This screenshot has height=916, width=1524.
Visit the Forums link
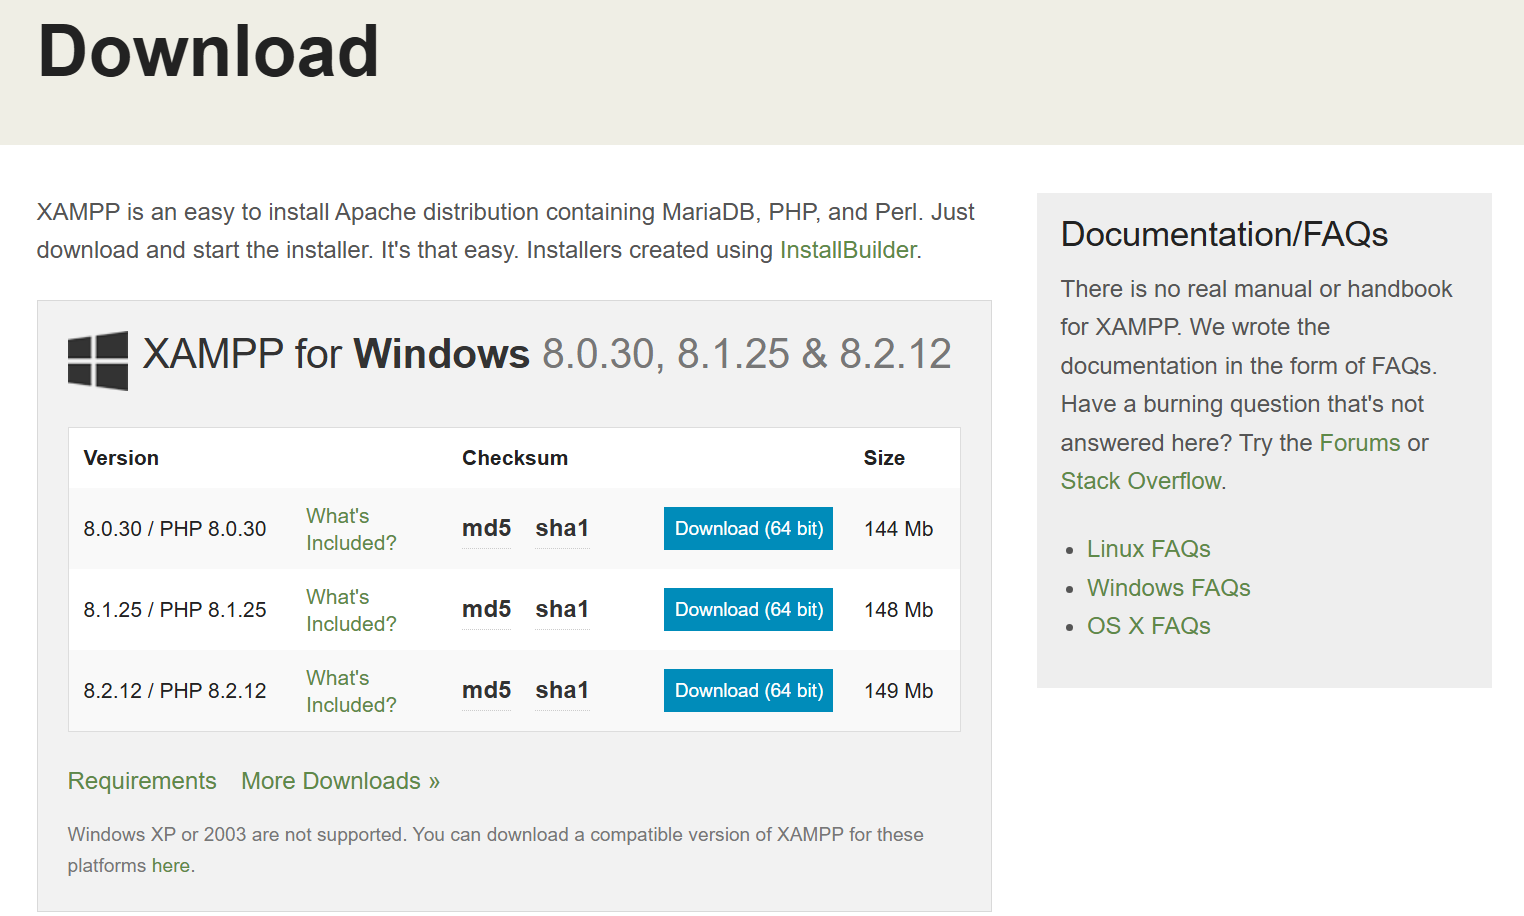(1360, 443)
